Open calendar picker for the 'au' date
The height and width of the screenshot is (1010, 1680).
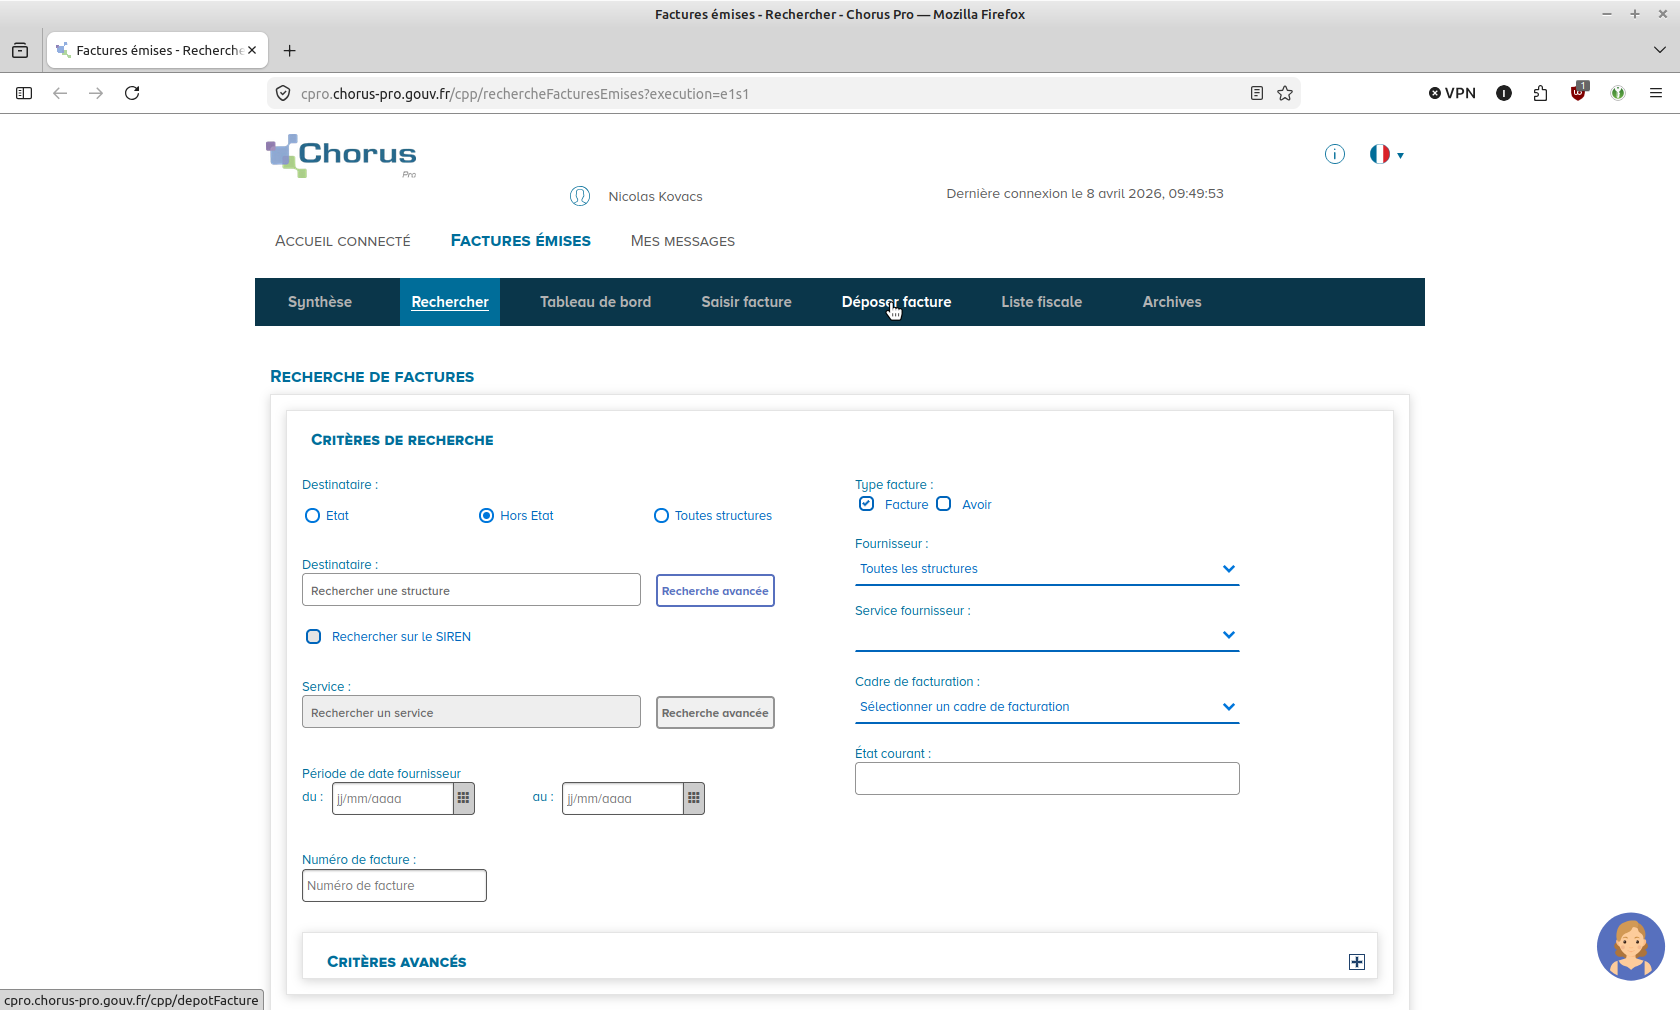[x=694, y=798]
